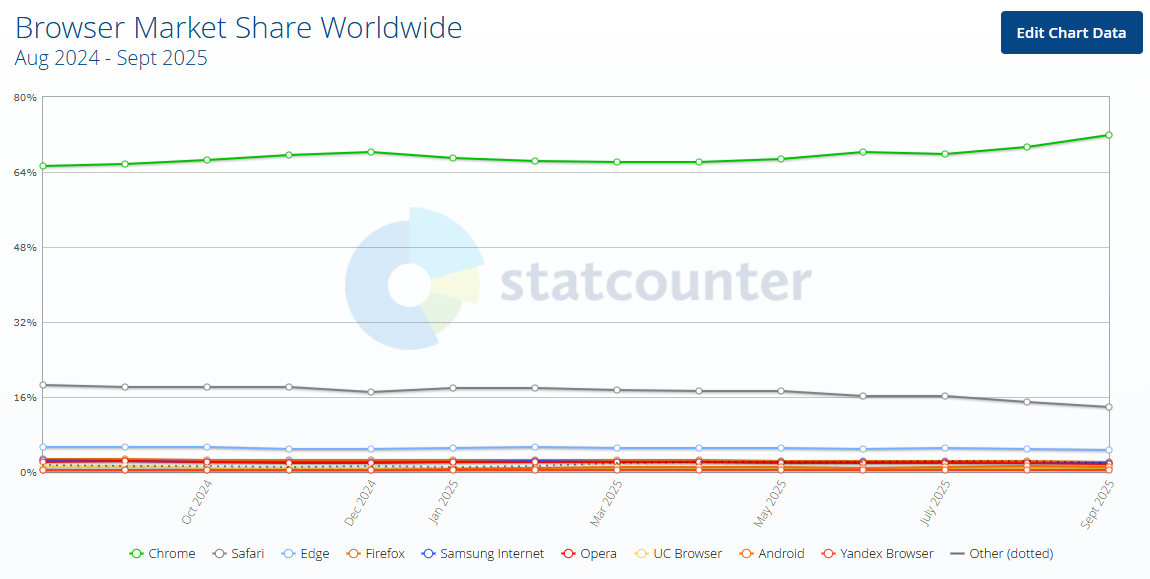Click the blue Edge legend icon
The height and width of the screenshot is (579, 1150).
(286, 553)
